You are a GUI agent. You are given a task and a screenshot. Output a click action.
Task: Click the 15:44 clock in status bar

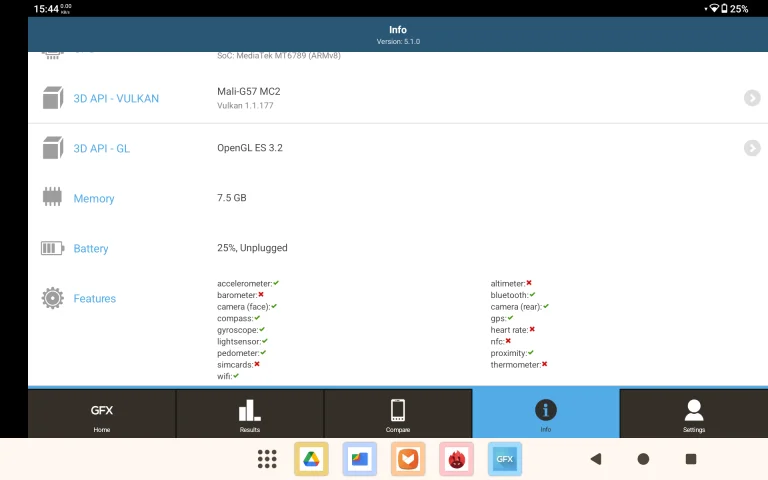coord(46,9)
